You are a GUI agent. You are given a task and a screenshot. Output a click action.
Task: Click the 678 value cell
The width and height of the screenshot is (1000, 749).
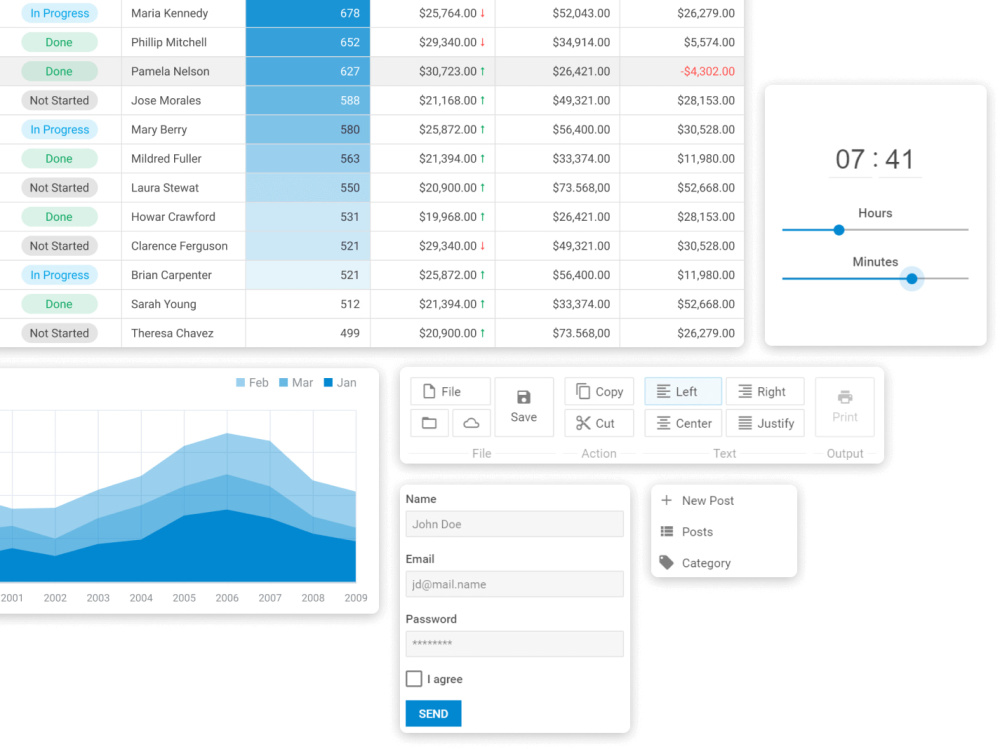click(307, 13)
